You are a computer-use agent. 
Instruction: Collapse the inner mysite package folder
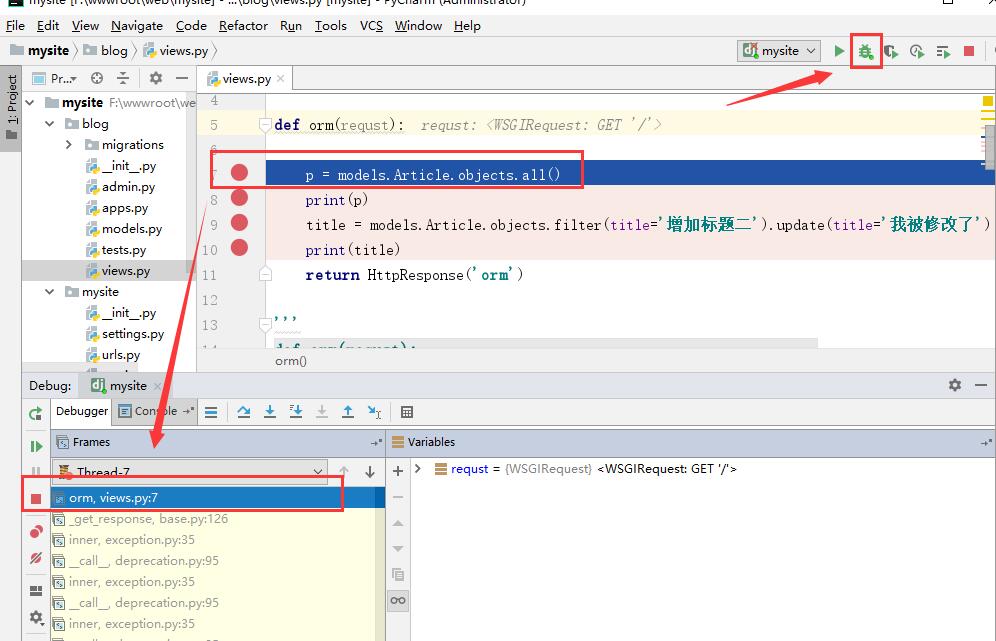(x=50, y=292)
